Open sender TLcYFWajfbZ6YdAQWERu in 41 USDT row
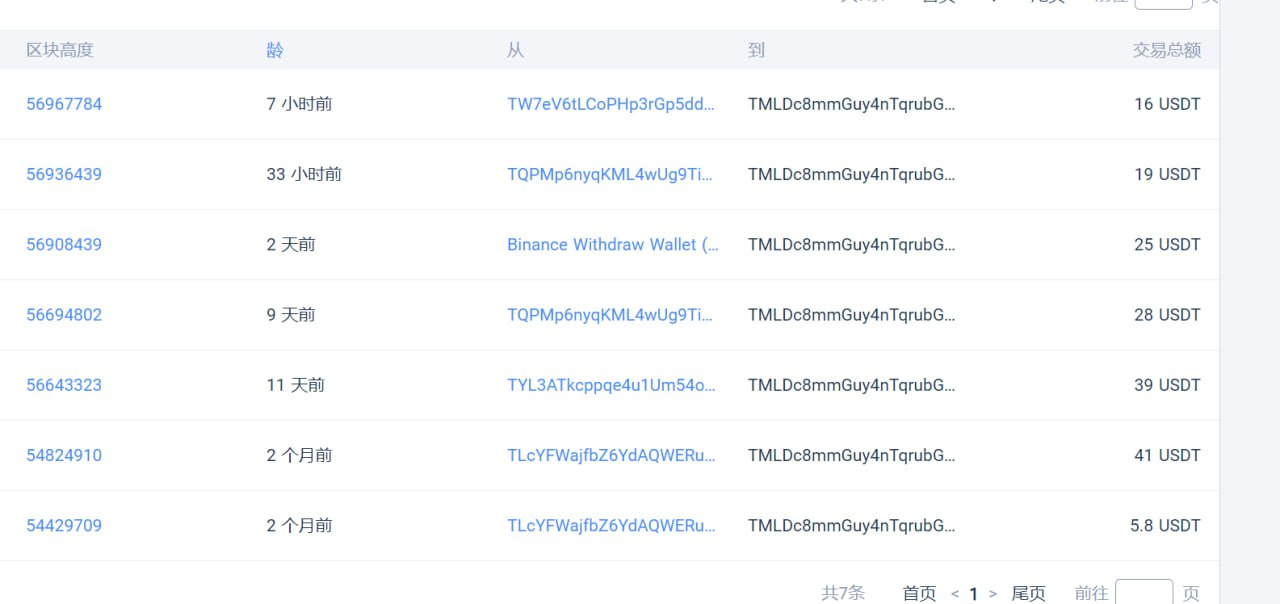Viewport: 1280px width, 604px height. tap(611, 455)
